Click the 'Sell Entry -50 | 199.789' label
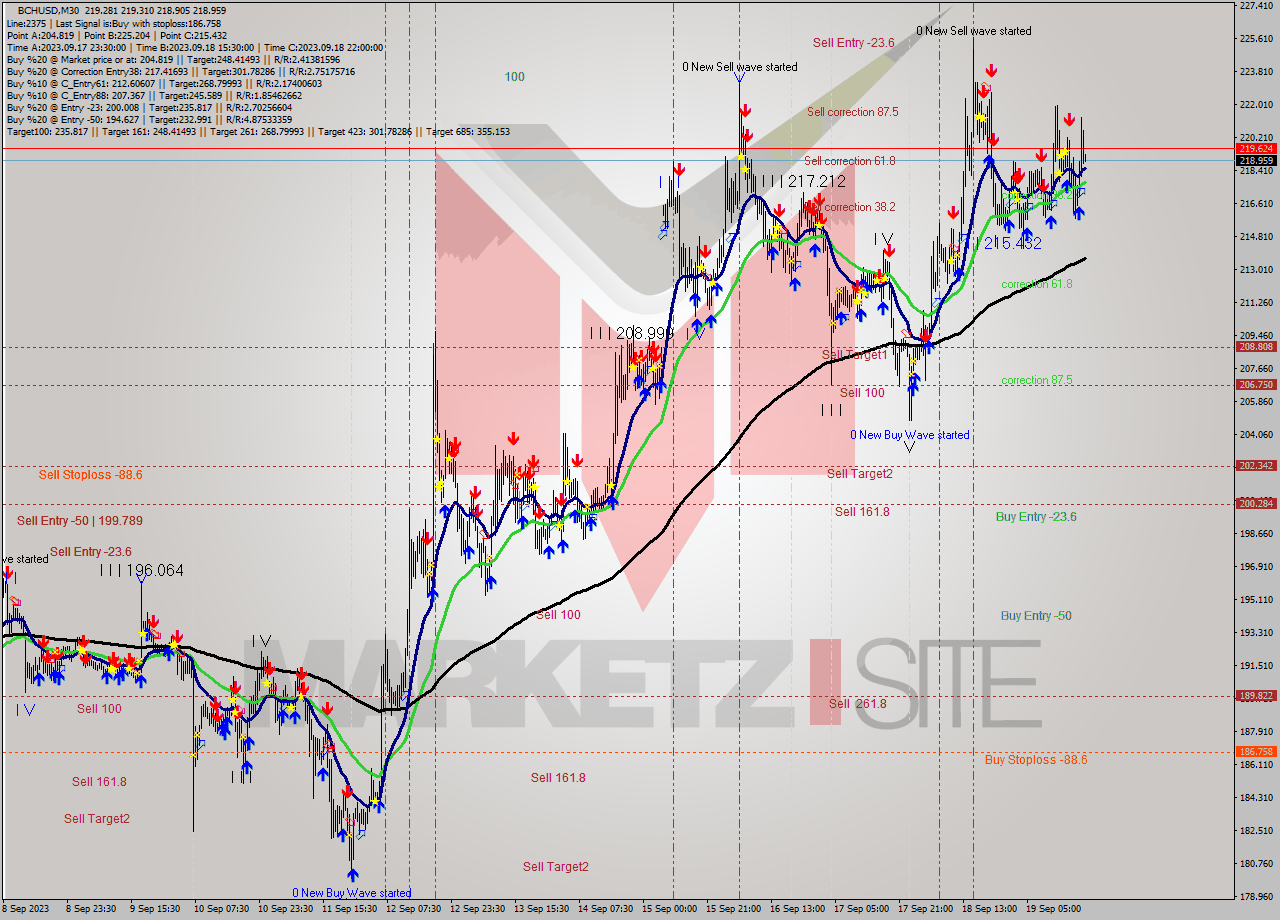This screenshot has width=1280, height=920. coord(79,521)
